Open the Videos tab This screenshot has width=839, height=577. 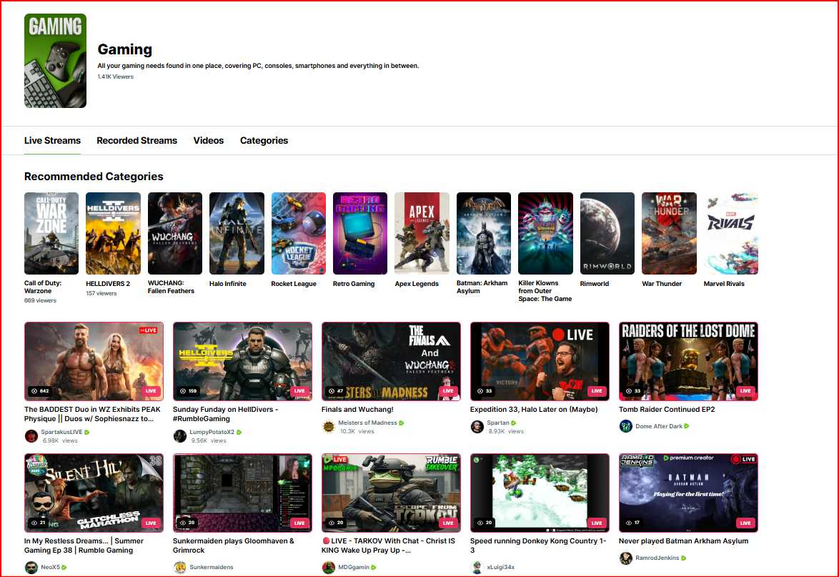coord(208,140)
